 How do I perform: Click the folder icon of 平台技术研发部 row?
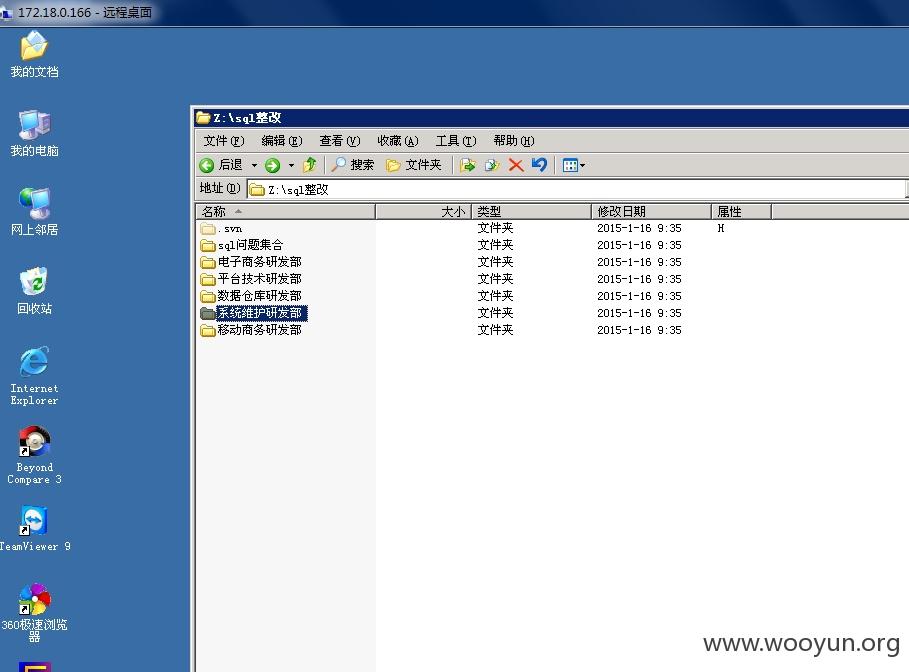coord(208,279)
